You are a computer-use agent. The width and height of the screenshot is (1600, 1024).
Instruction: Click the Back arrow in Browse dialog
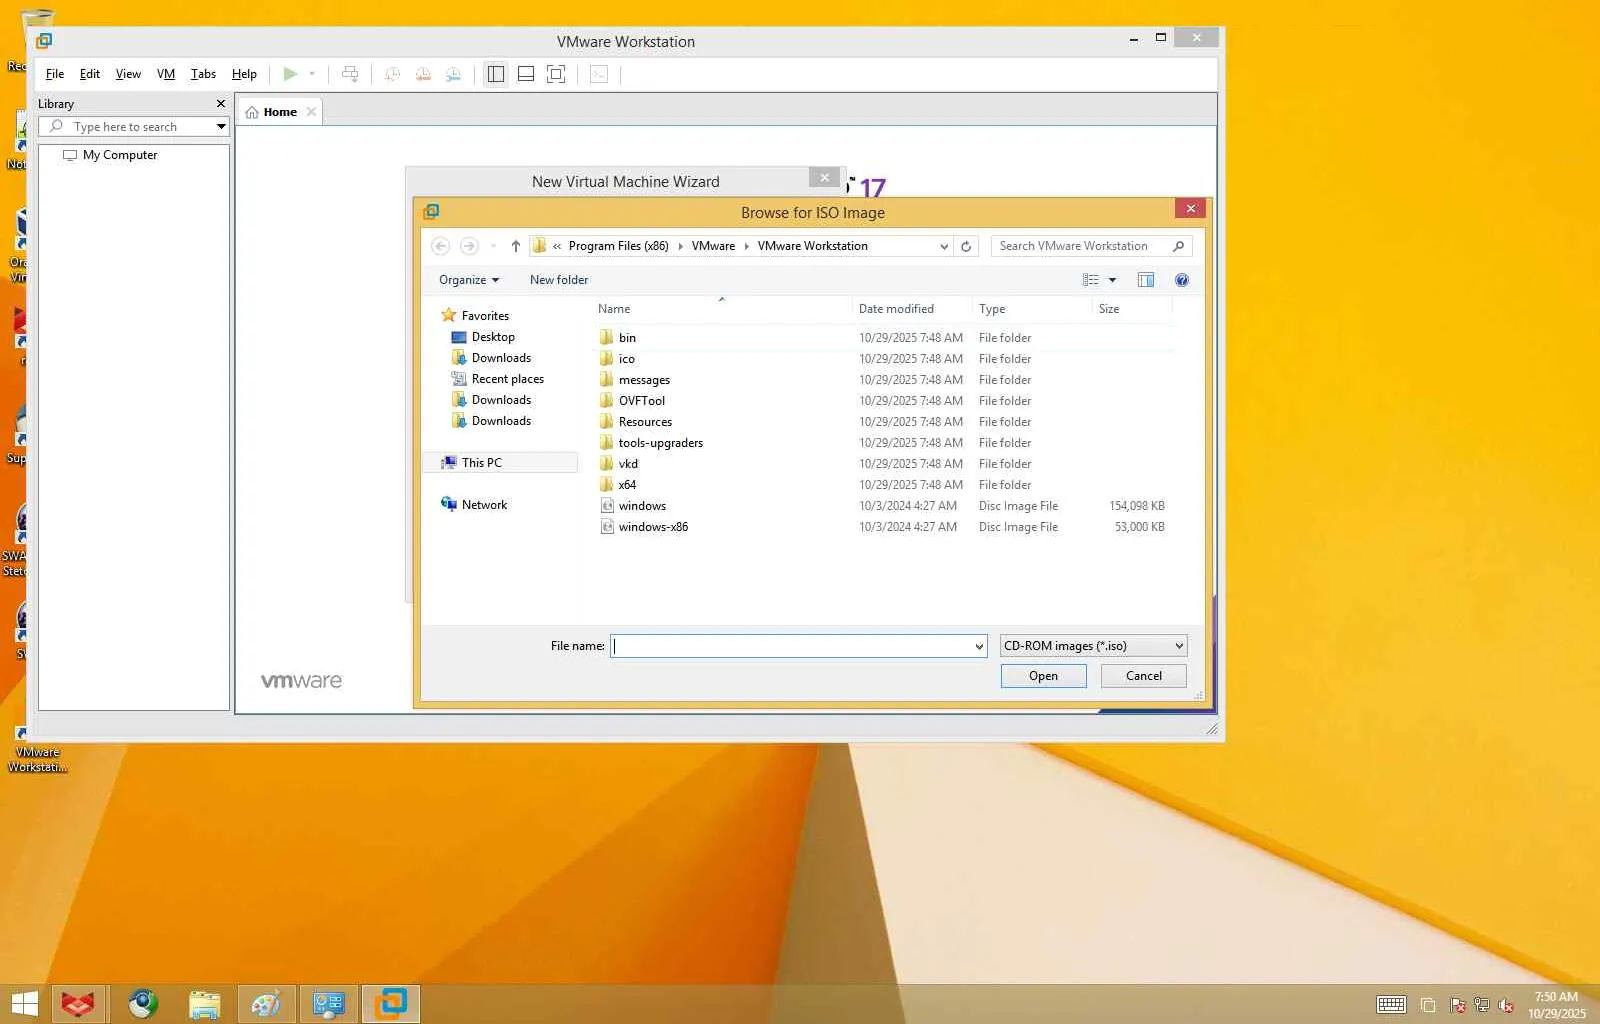(441, 246)
